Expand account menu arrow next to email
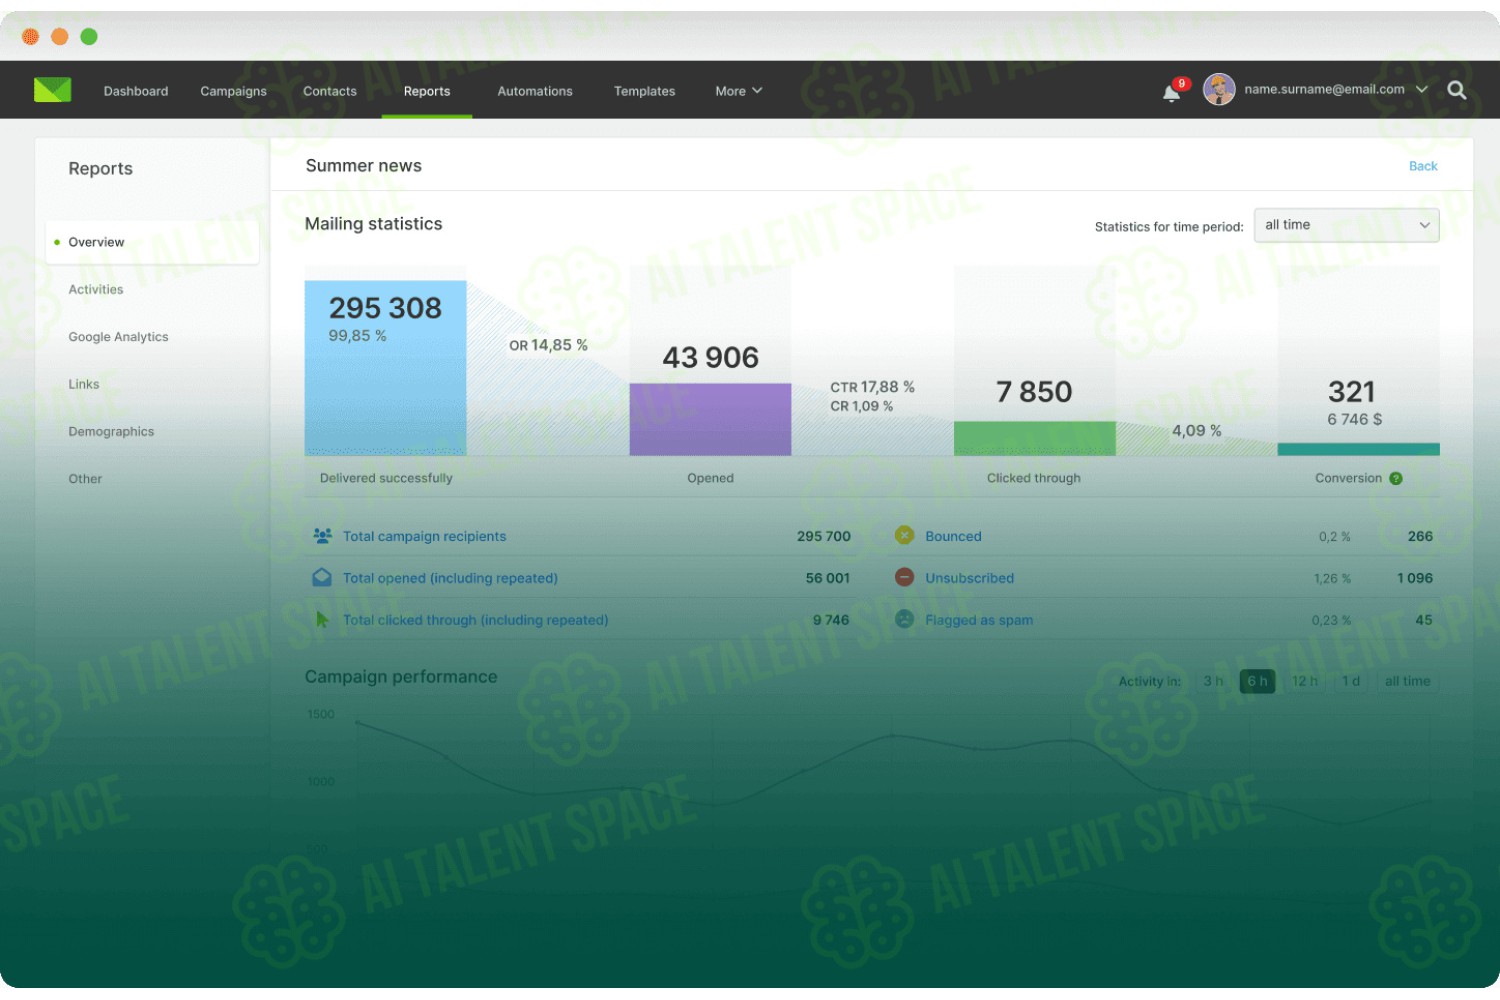This screenshot has width=1500, height=1000. tap(1421, 90)
